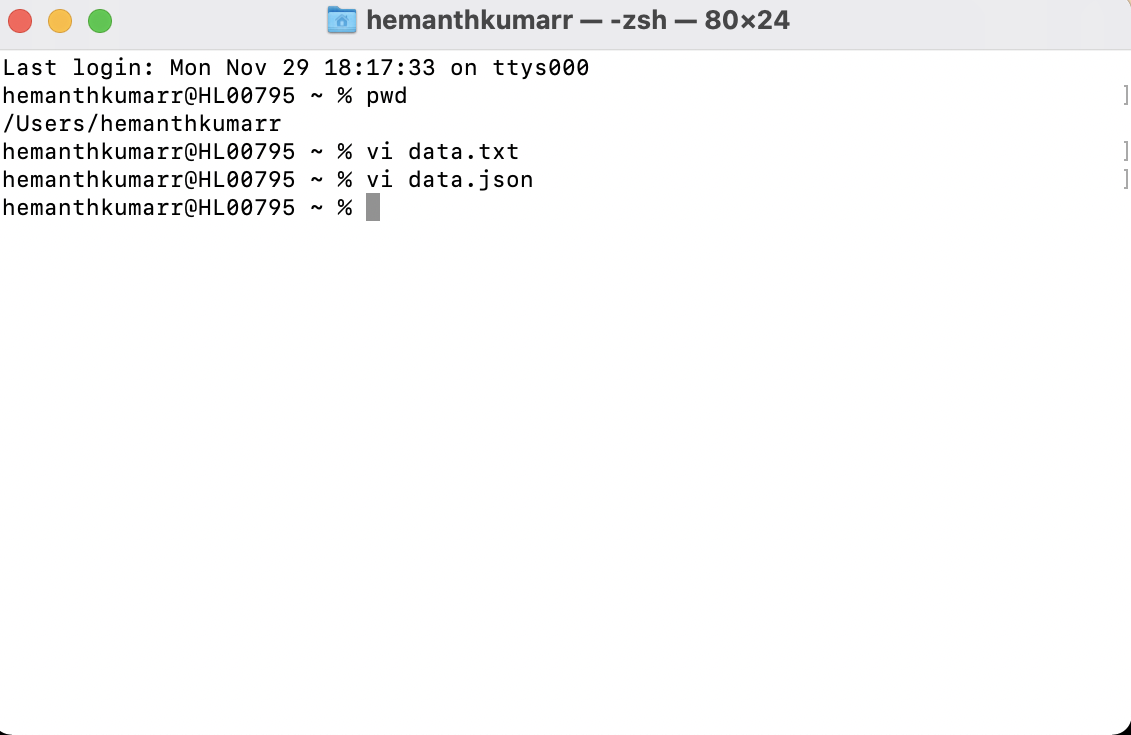Click the window title 'hemanthkumarr — -zsh — 80×24'
The width and height of the screenshot is (1131, 735).
(575, 19)
